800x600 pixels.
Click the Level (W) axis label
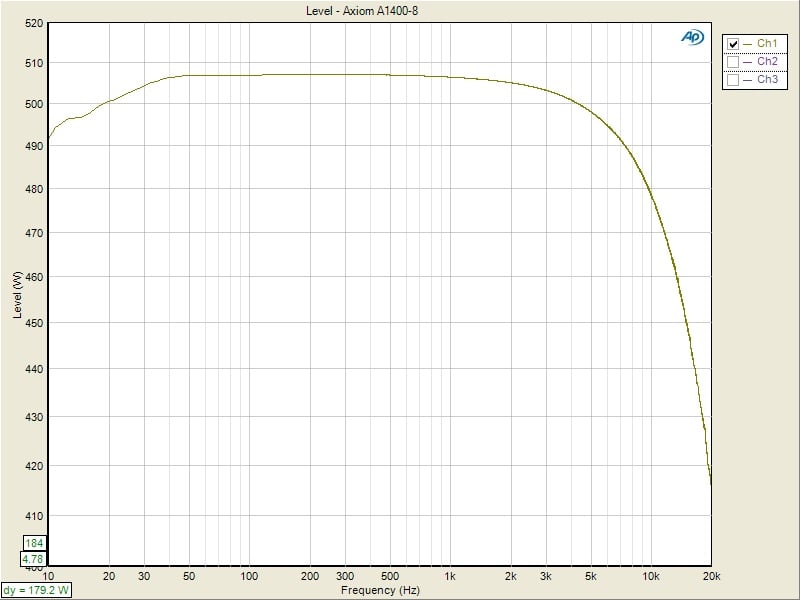point(17,296)
